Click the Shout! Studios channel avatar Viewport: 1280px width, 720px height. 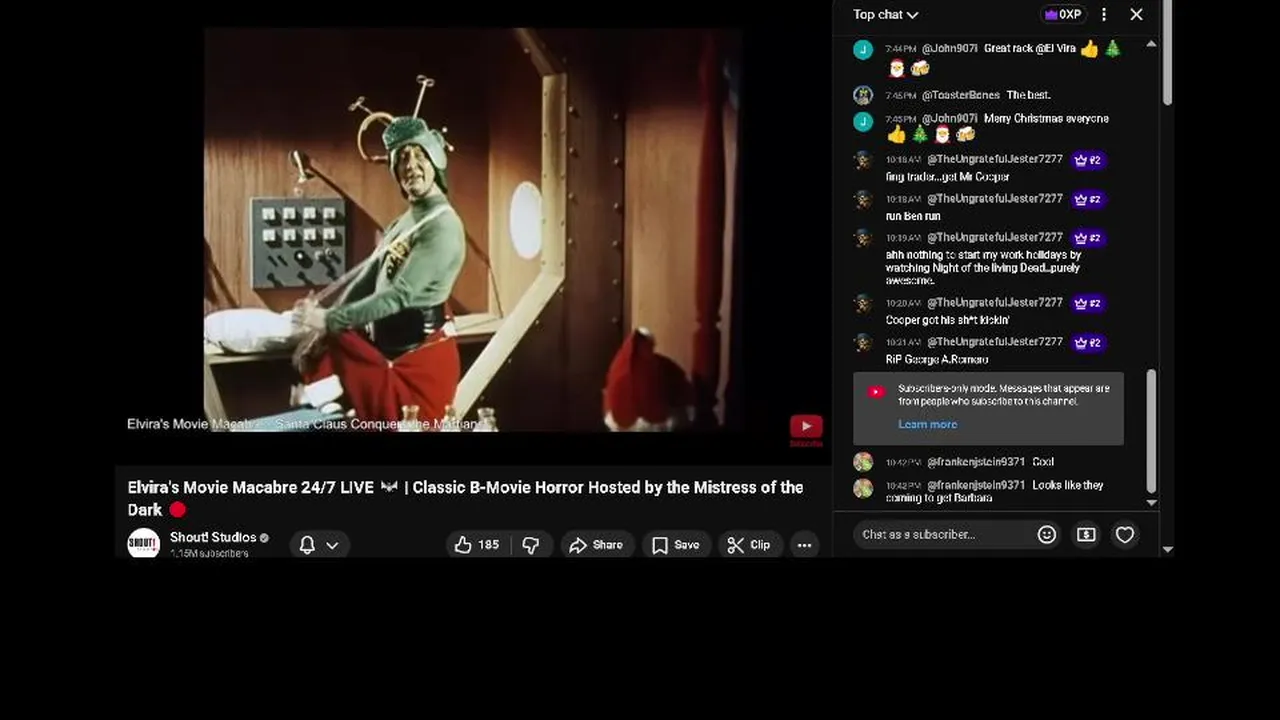[144, 543]
